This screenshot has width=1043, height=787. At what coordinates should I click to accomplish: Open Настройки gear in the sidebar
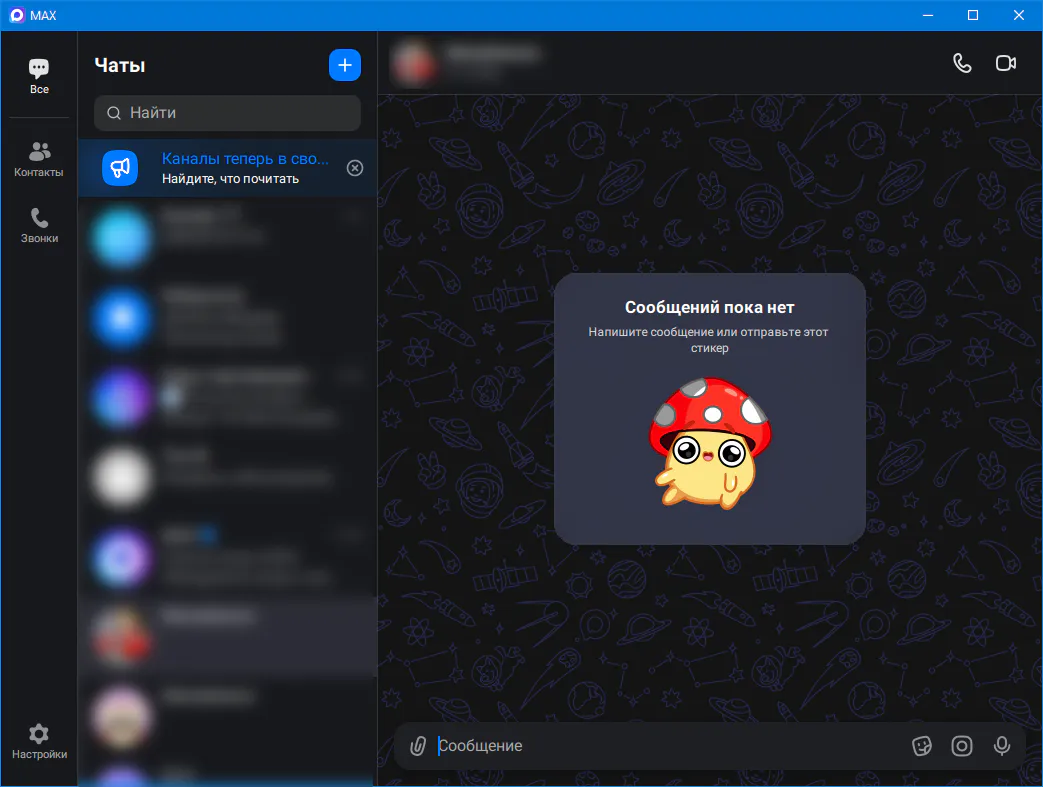pos(39,741)
